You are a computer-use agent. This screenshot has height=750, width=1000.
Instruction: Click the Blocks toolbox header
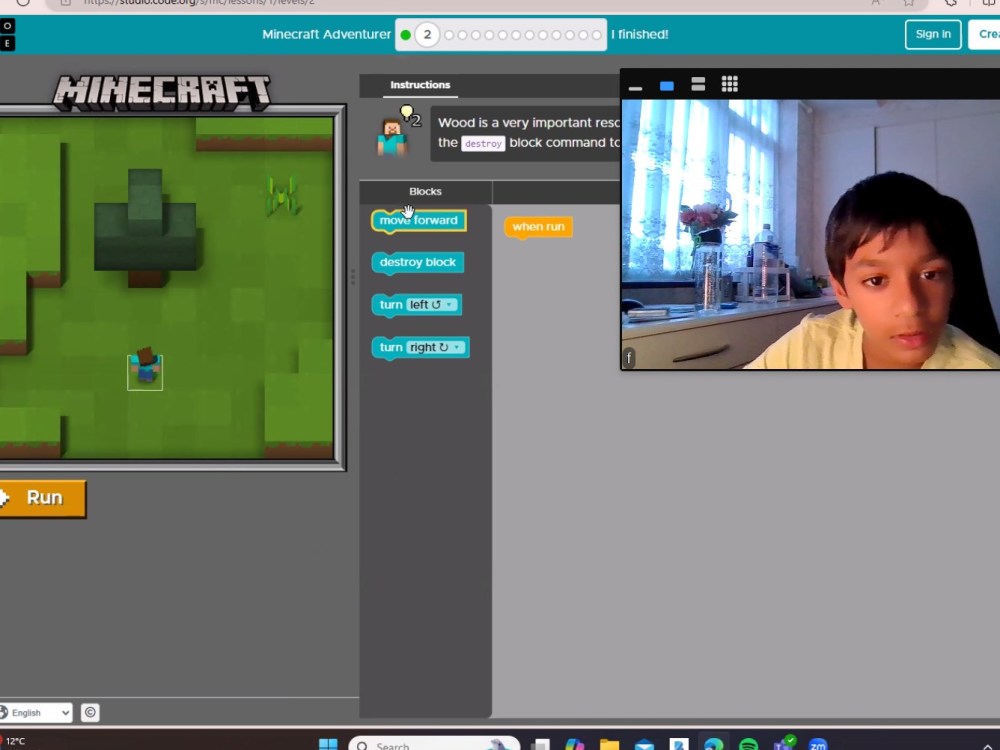(x=425, y=191)
